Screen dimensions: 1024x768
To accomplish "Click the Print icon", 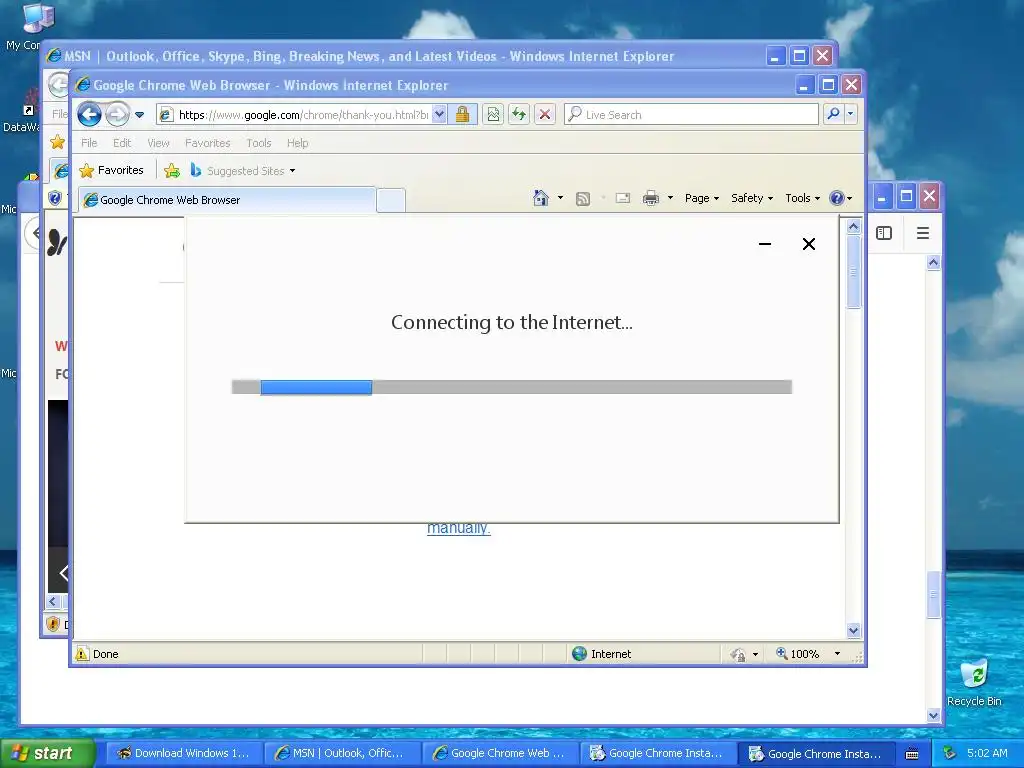I will click(x=651, y=198).
